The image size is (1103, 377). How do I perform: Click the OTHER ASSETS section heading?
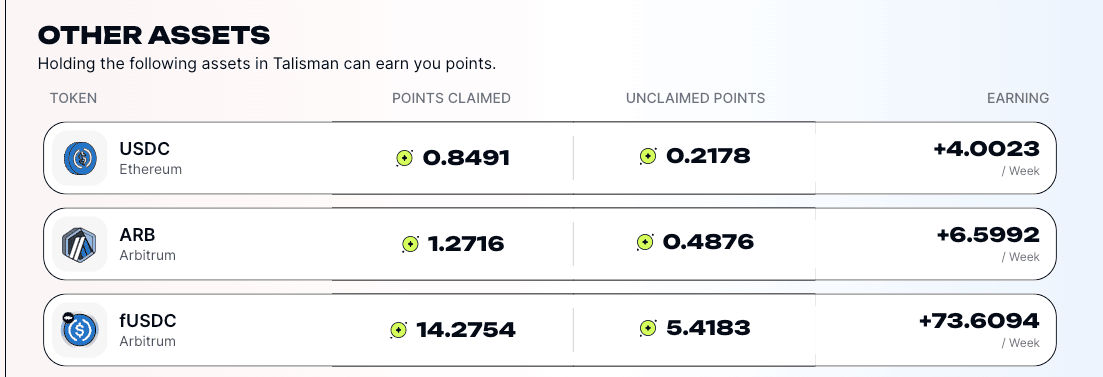point(153,35)
